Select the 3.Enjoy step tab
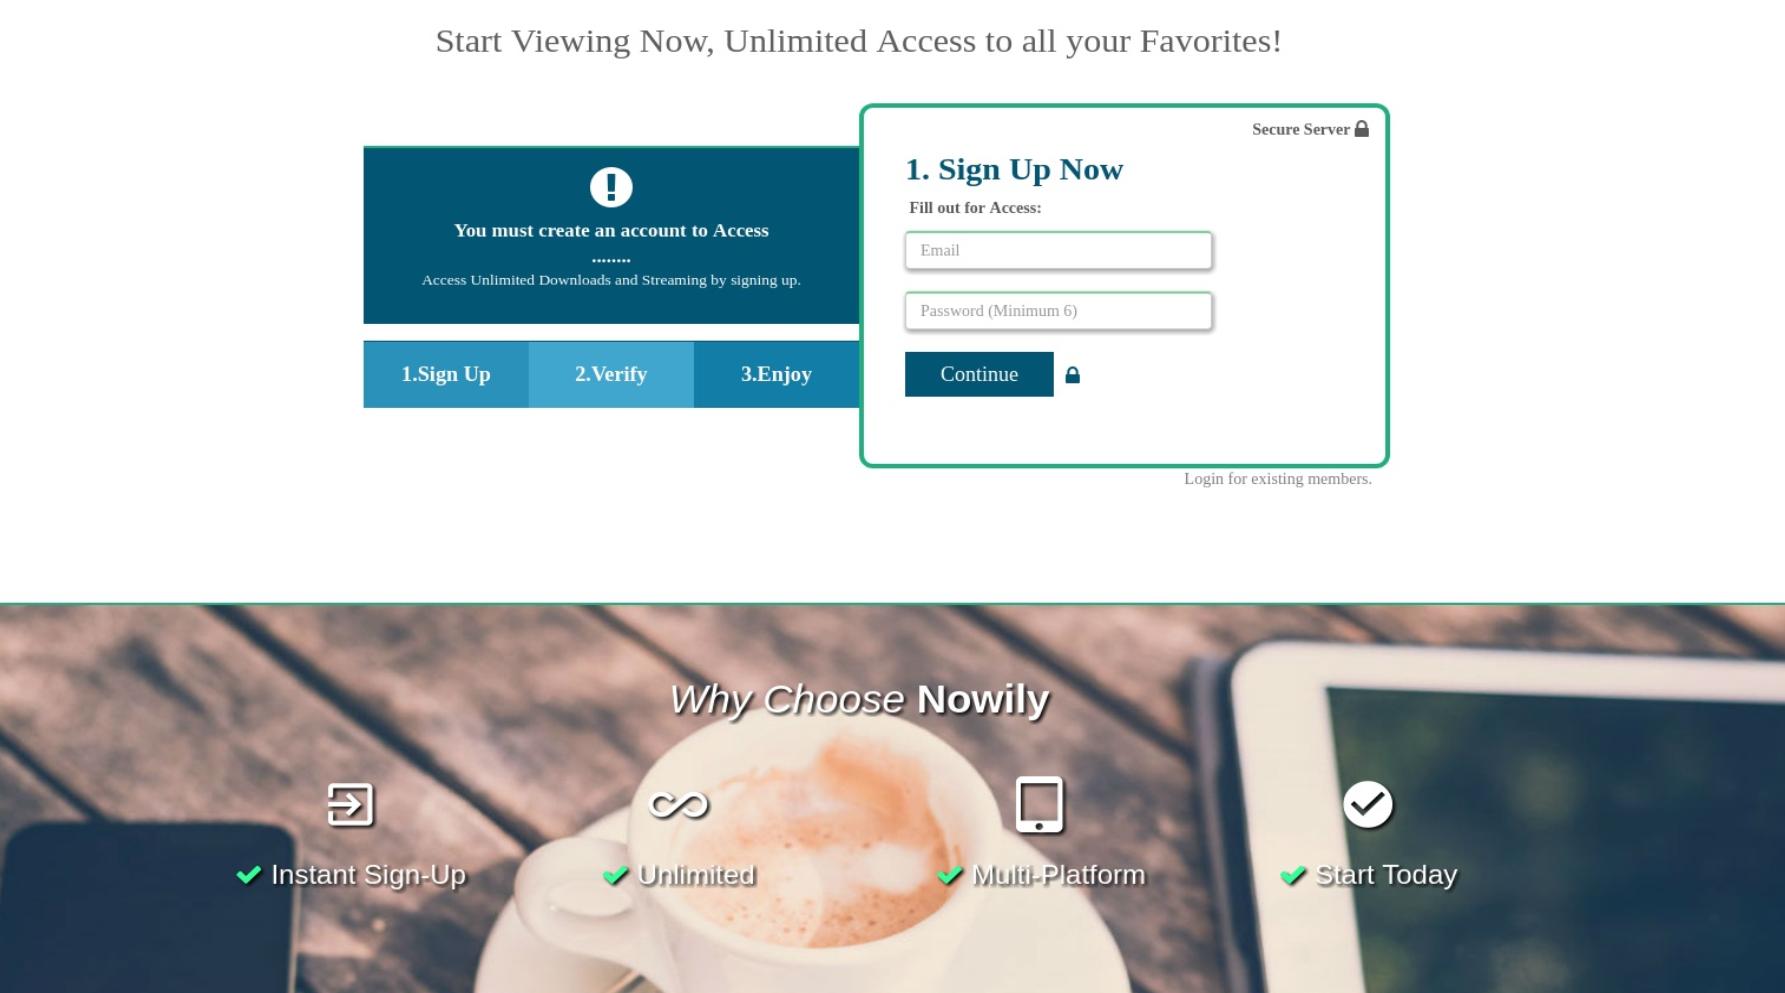This screenshot has width=1785, height=993. coord(776,374)
